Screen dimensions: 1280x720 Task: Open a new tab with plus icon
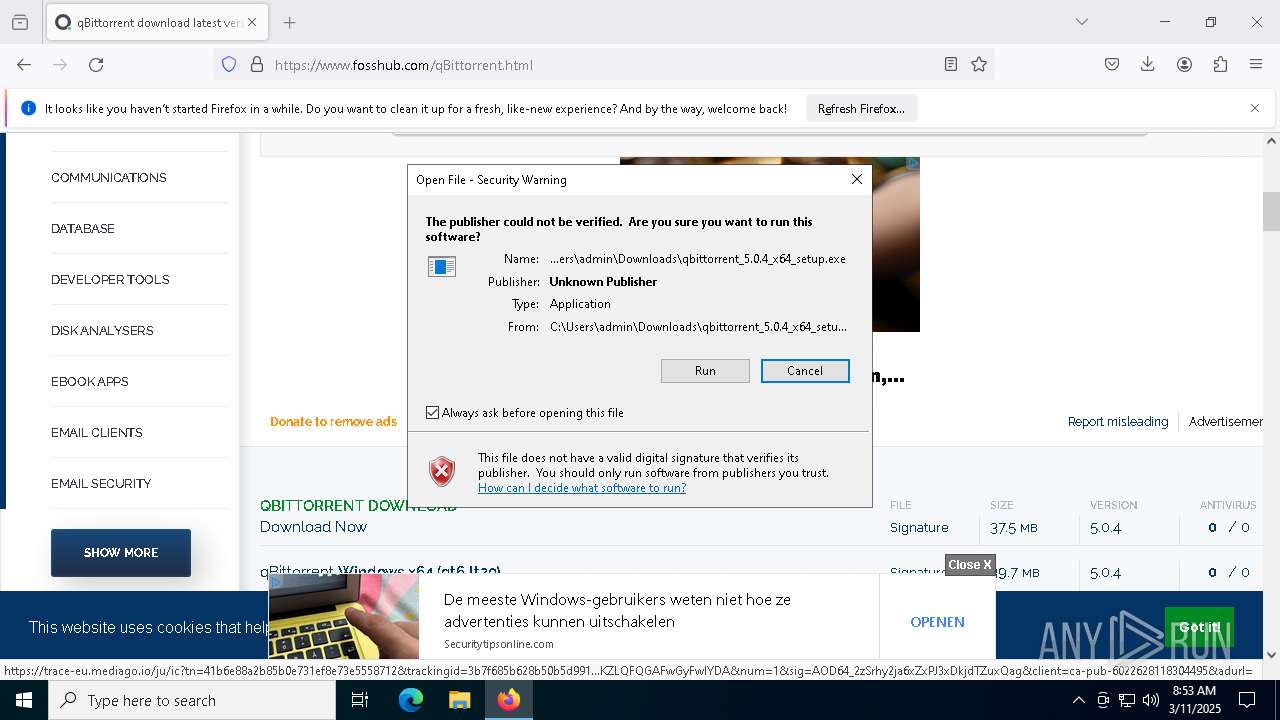pyautogui.click(x=289, y=22)
